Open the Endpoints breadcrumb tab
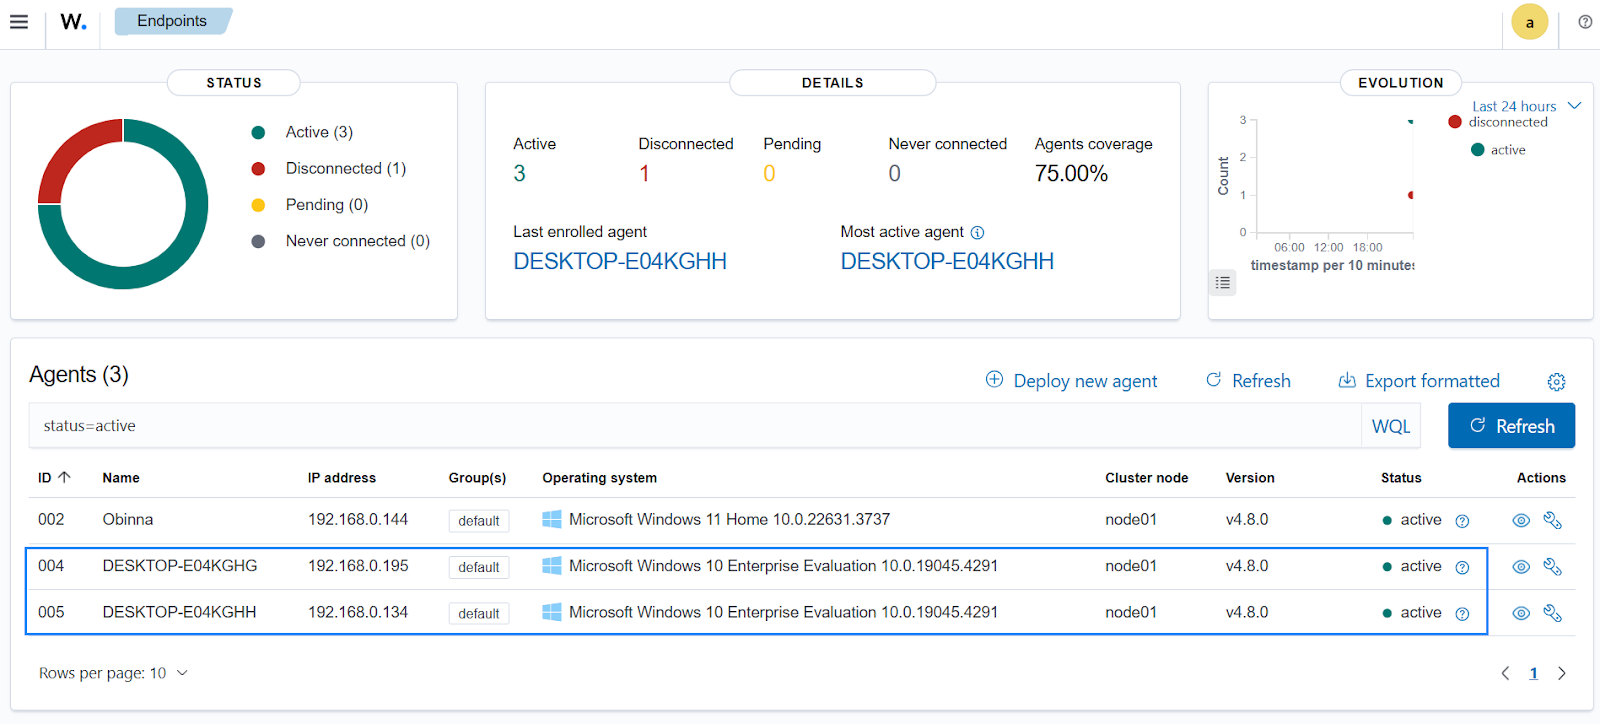1600x724 pixels. (172, 21)
